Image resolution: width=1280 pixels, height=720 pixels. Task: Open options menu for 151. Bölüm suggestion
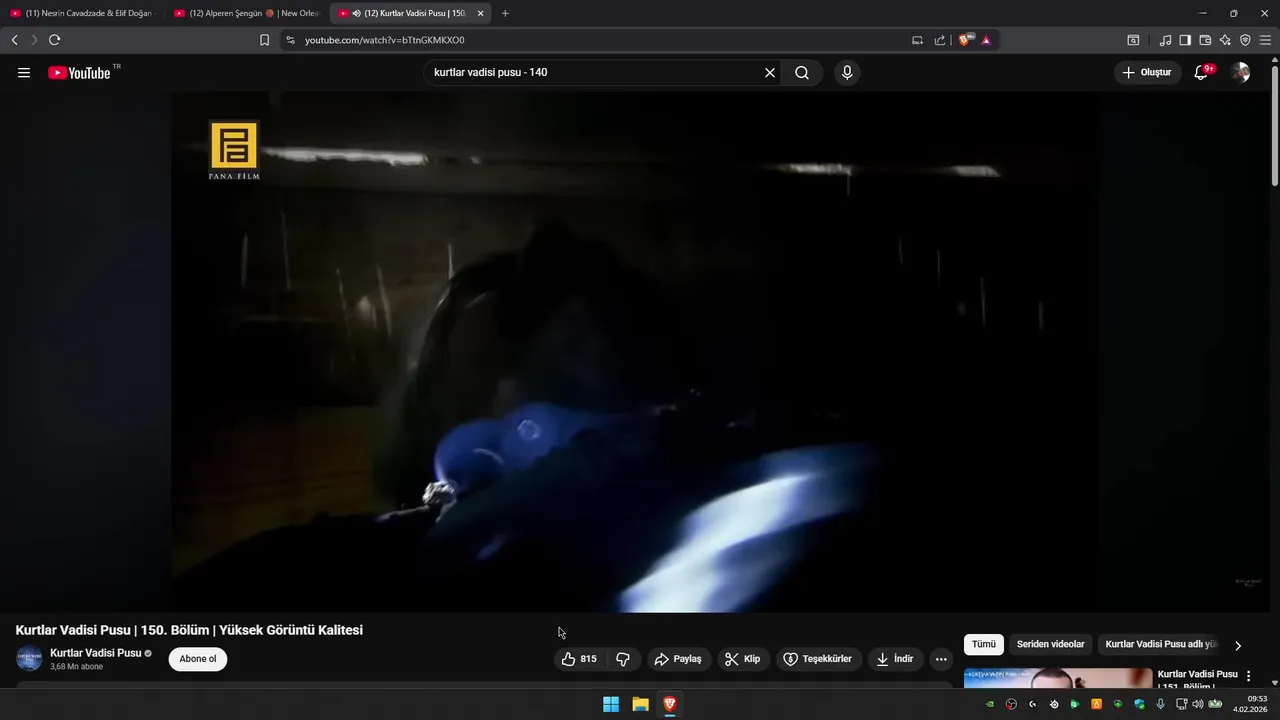click(1248, 676)
